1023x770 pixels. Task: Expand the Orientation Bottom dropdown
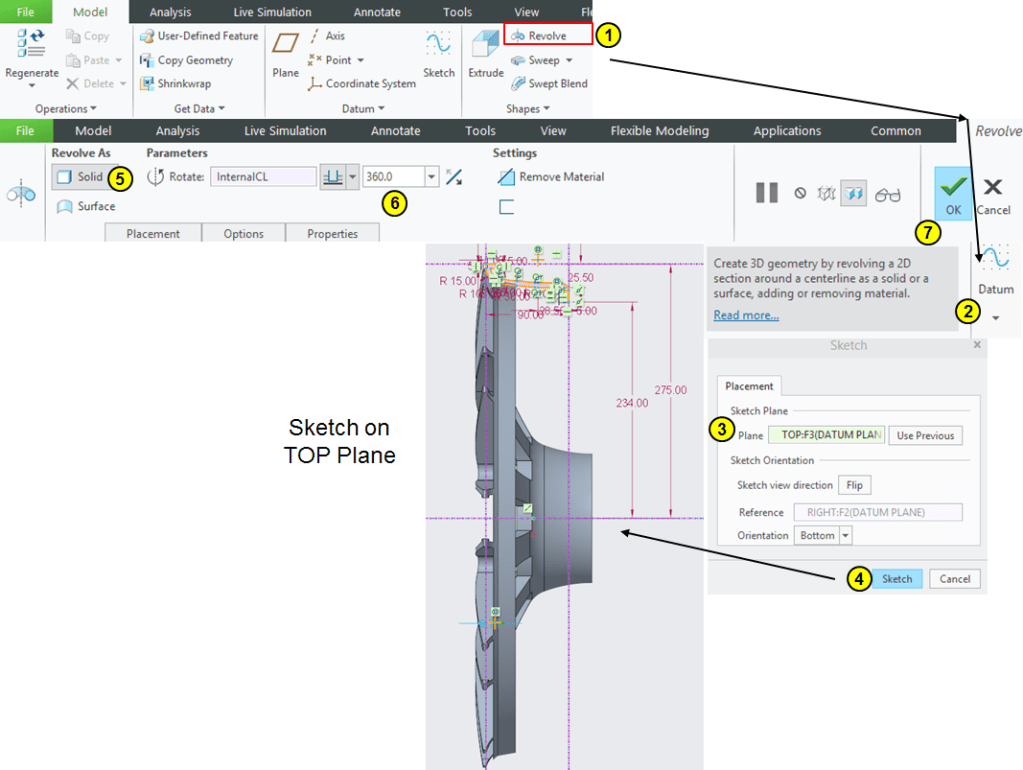click(x=845, y=536)
